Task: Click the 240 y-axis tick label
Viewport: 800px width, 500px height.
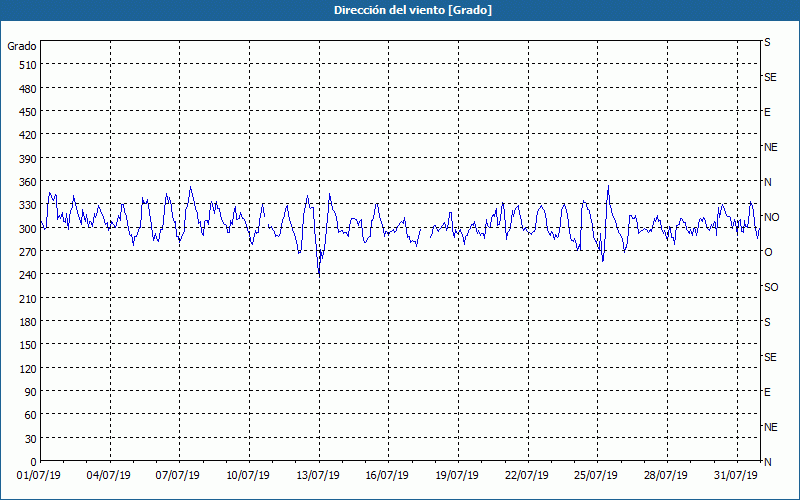Action: click(28, 275)
